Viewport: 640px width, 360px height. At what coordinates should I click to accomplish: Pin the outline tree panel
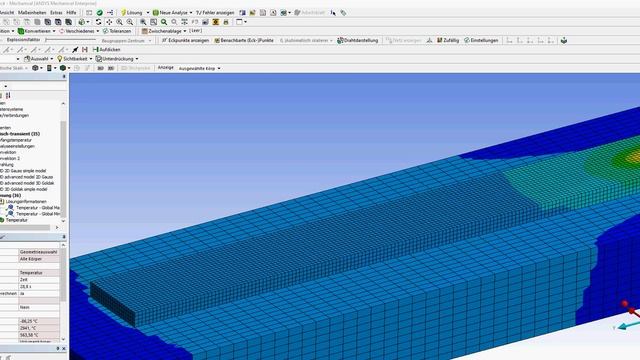[64, 76]
